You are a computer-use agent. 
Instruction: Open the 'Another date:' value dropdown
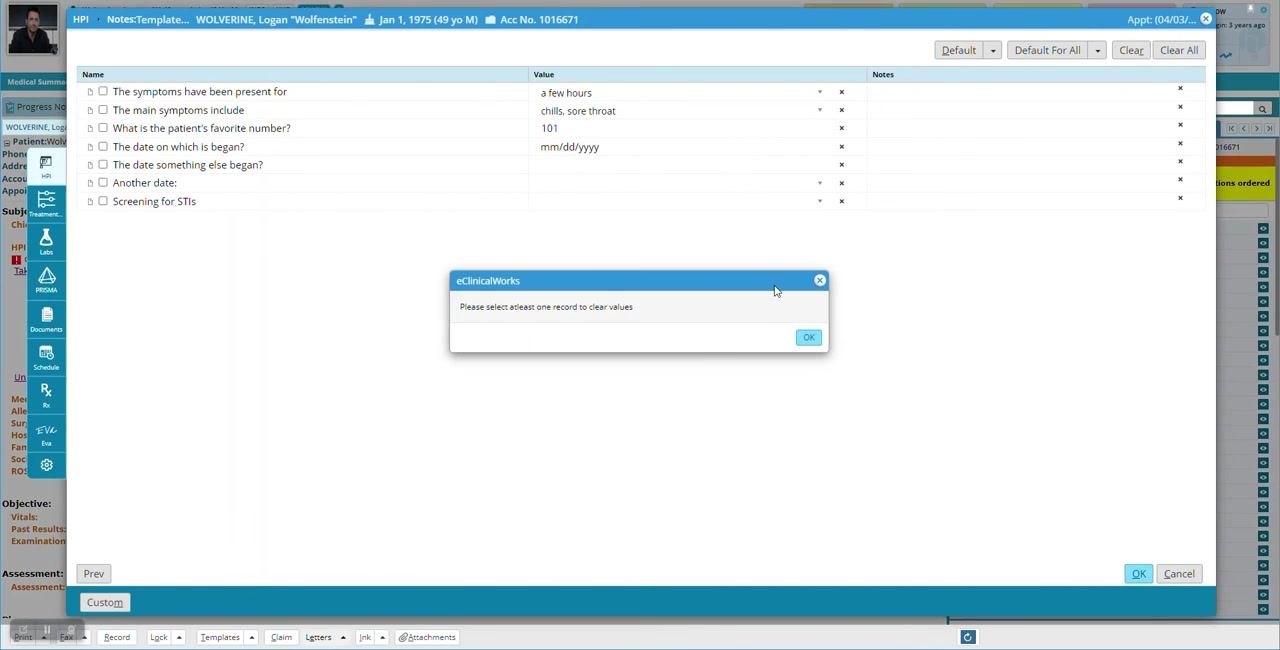820,183
